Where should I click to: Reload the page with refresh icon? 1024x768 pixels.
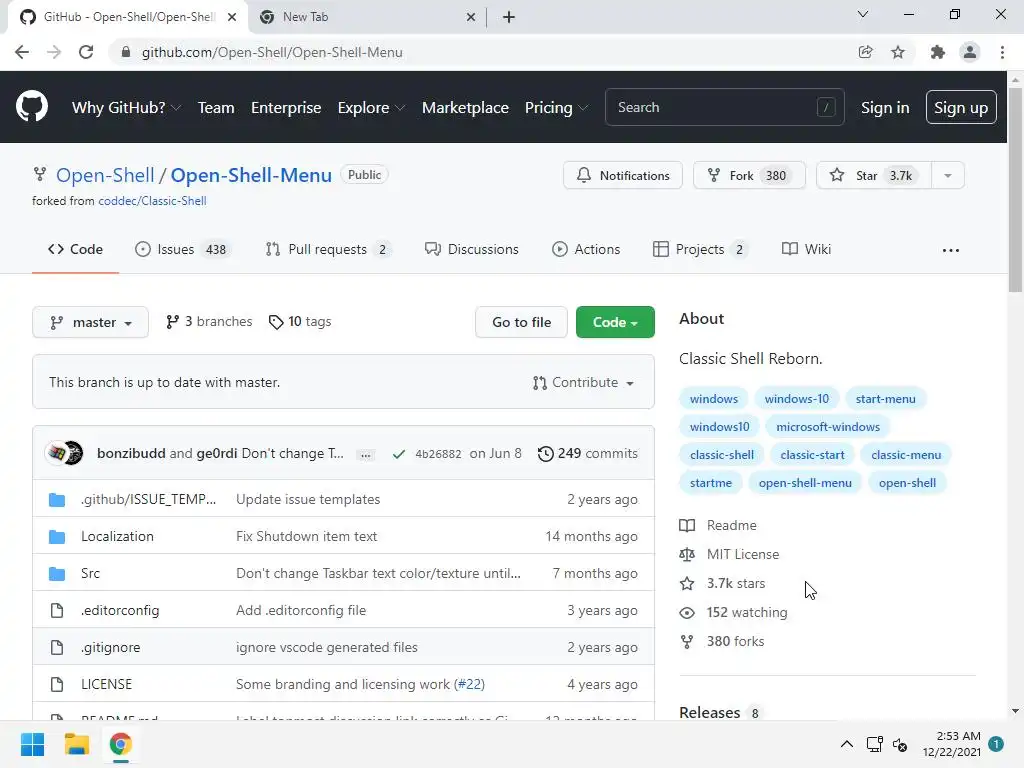(86, 52)
